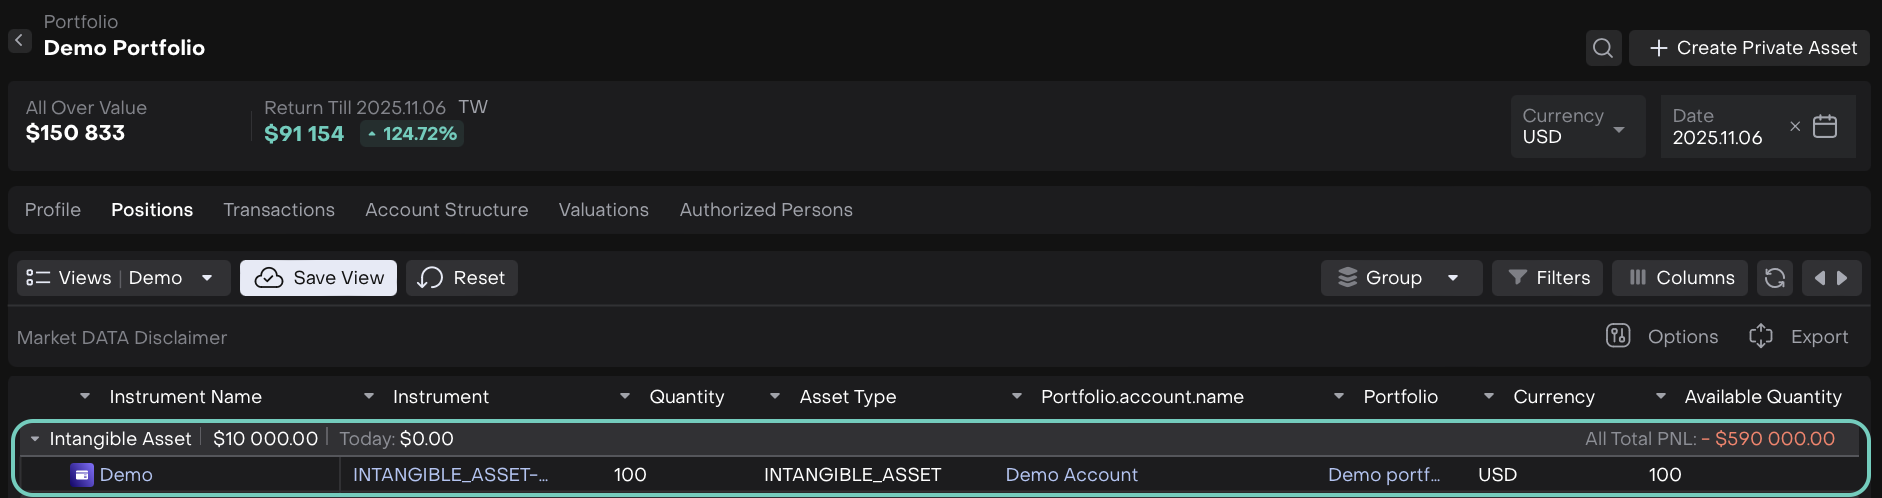This screenshot has width=1882, height=498.
Task: Clear the date 2025.11.06 with X
Action: (1795, 127)
